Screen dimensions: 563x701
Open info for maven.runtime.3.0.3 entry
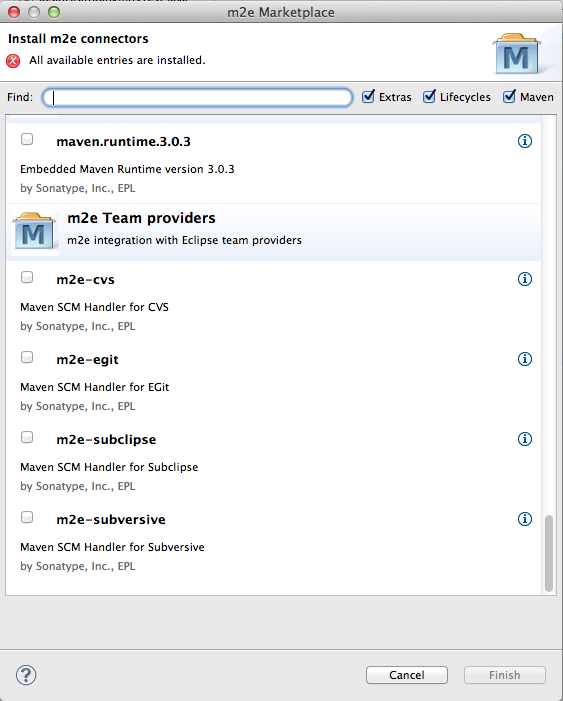coord(525,141)
